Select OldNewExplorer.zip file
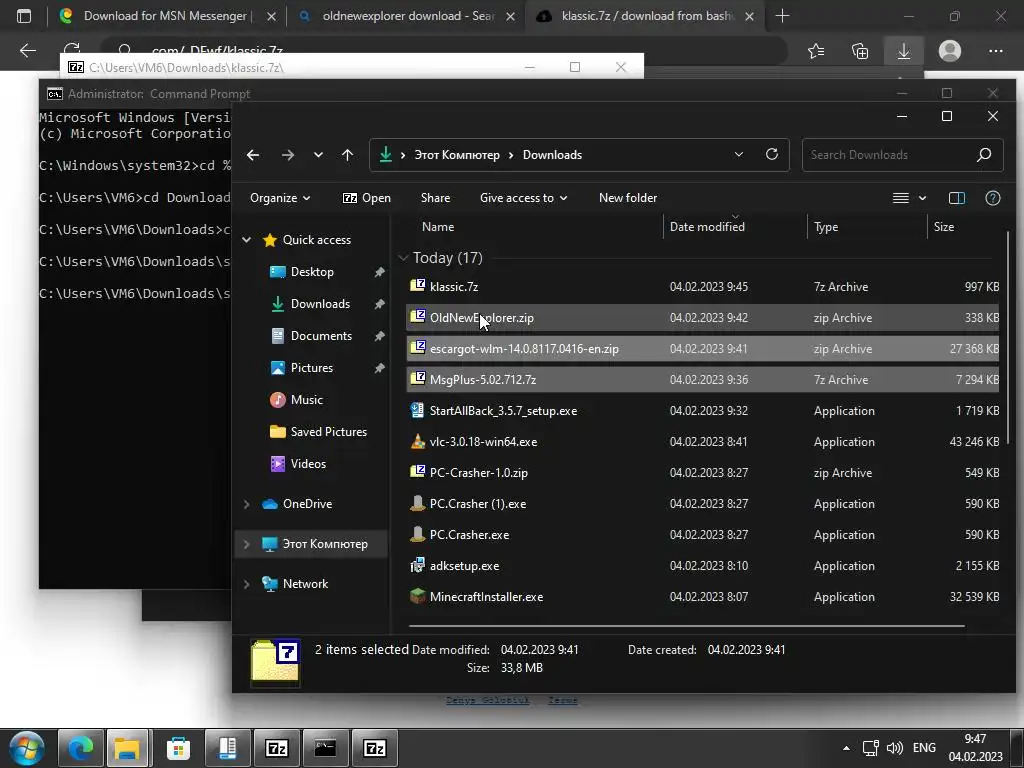Image resolution: width=1024 pixels, height=768 pixels. pos(703,317)
